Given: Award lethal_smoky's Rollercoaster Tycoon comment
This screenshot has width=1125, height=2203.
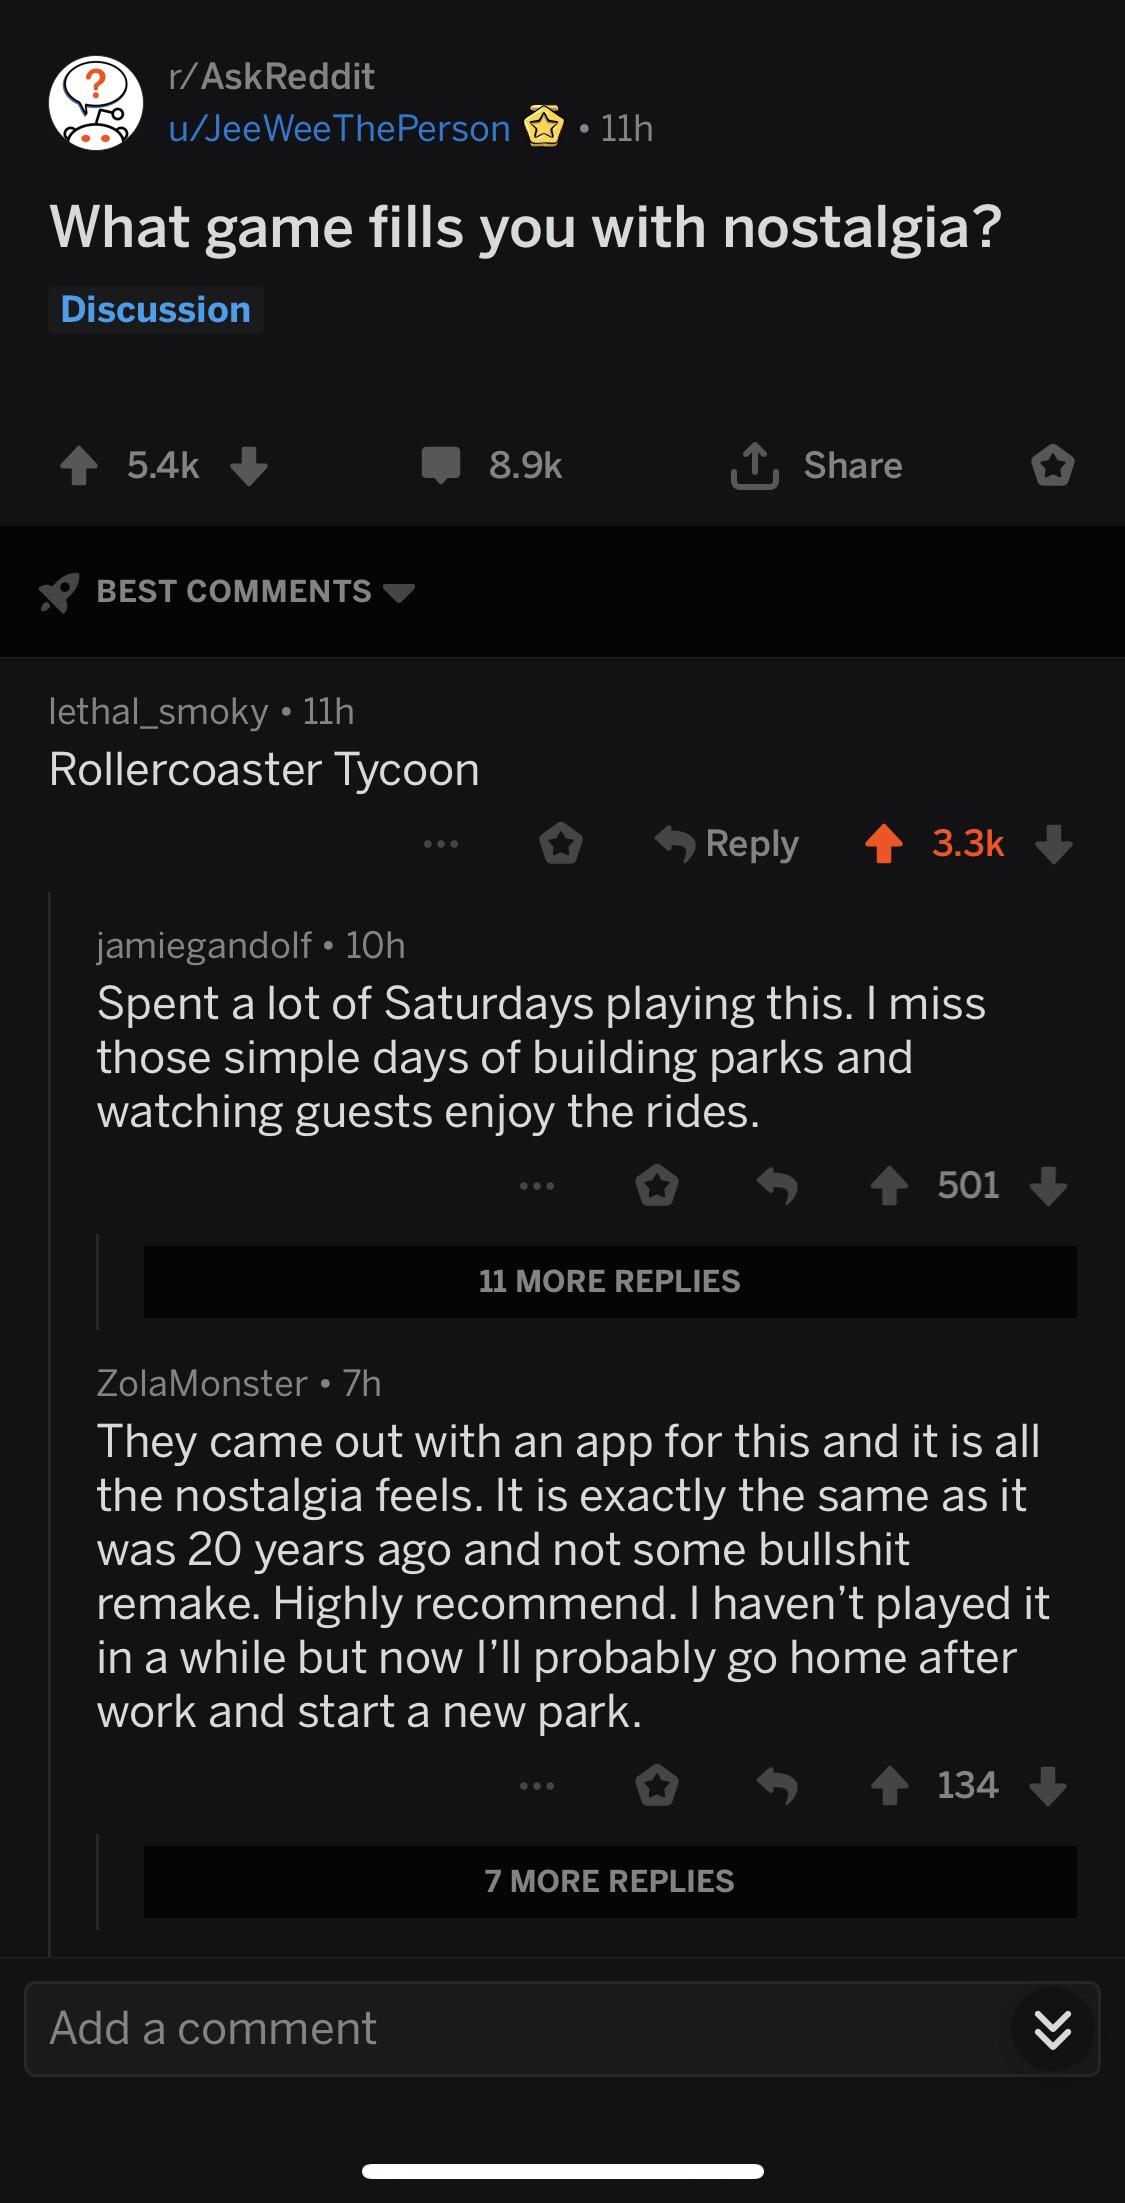Looking at the screenshot, I should click(561, 844).
